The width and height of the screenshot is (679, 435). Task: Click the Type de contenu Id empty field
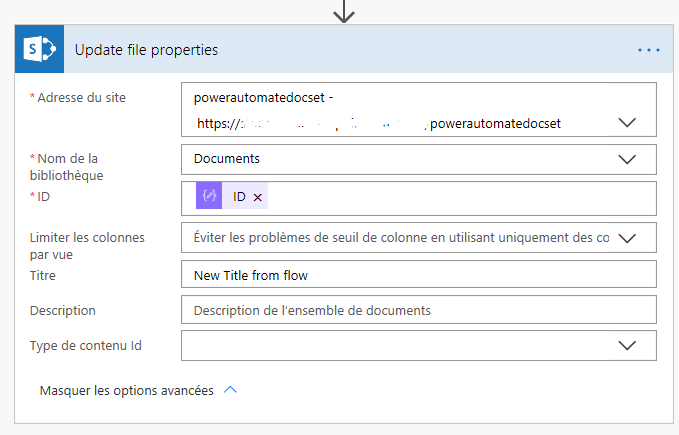coord(398,345)
